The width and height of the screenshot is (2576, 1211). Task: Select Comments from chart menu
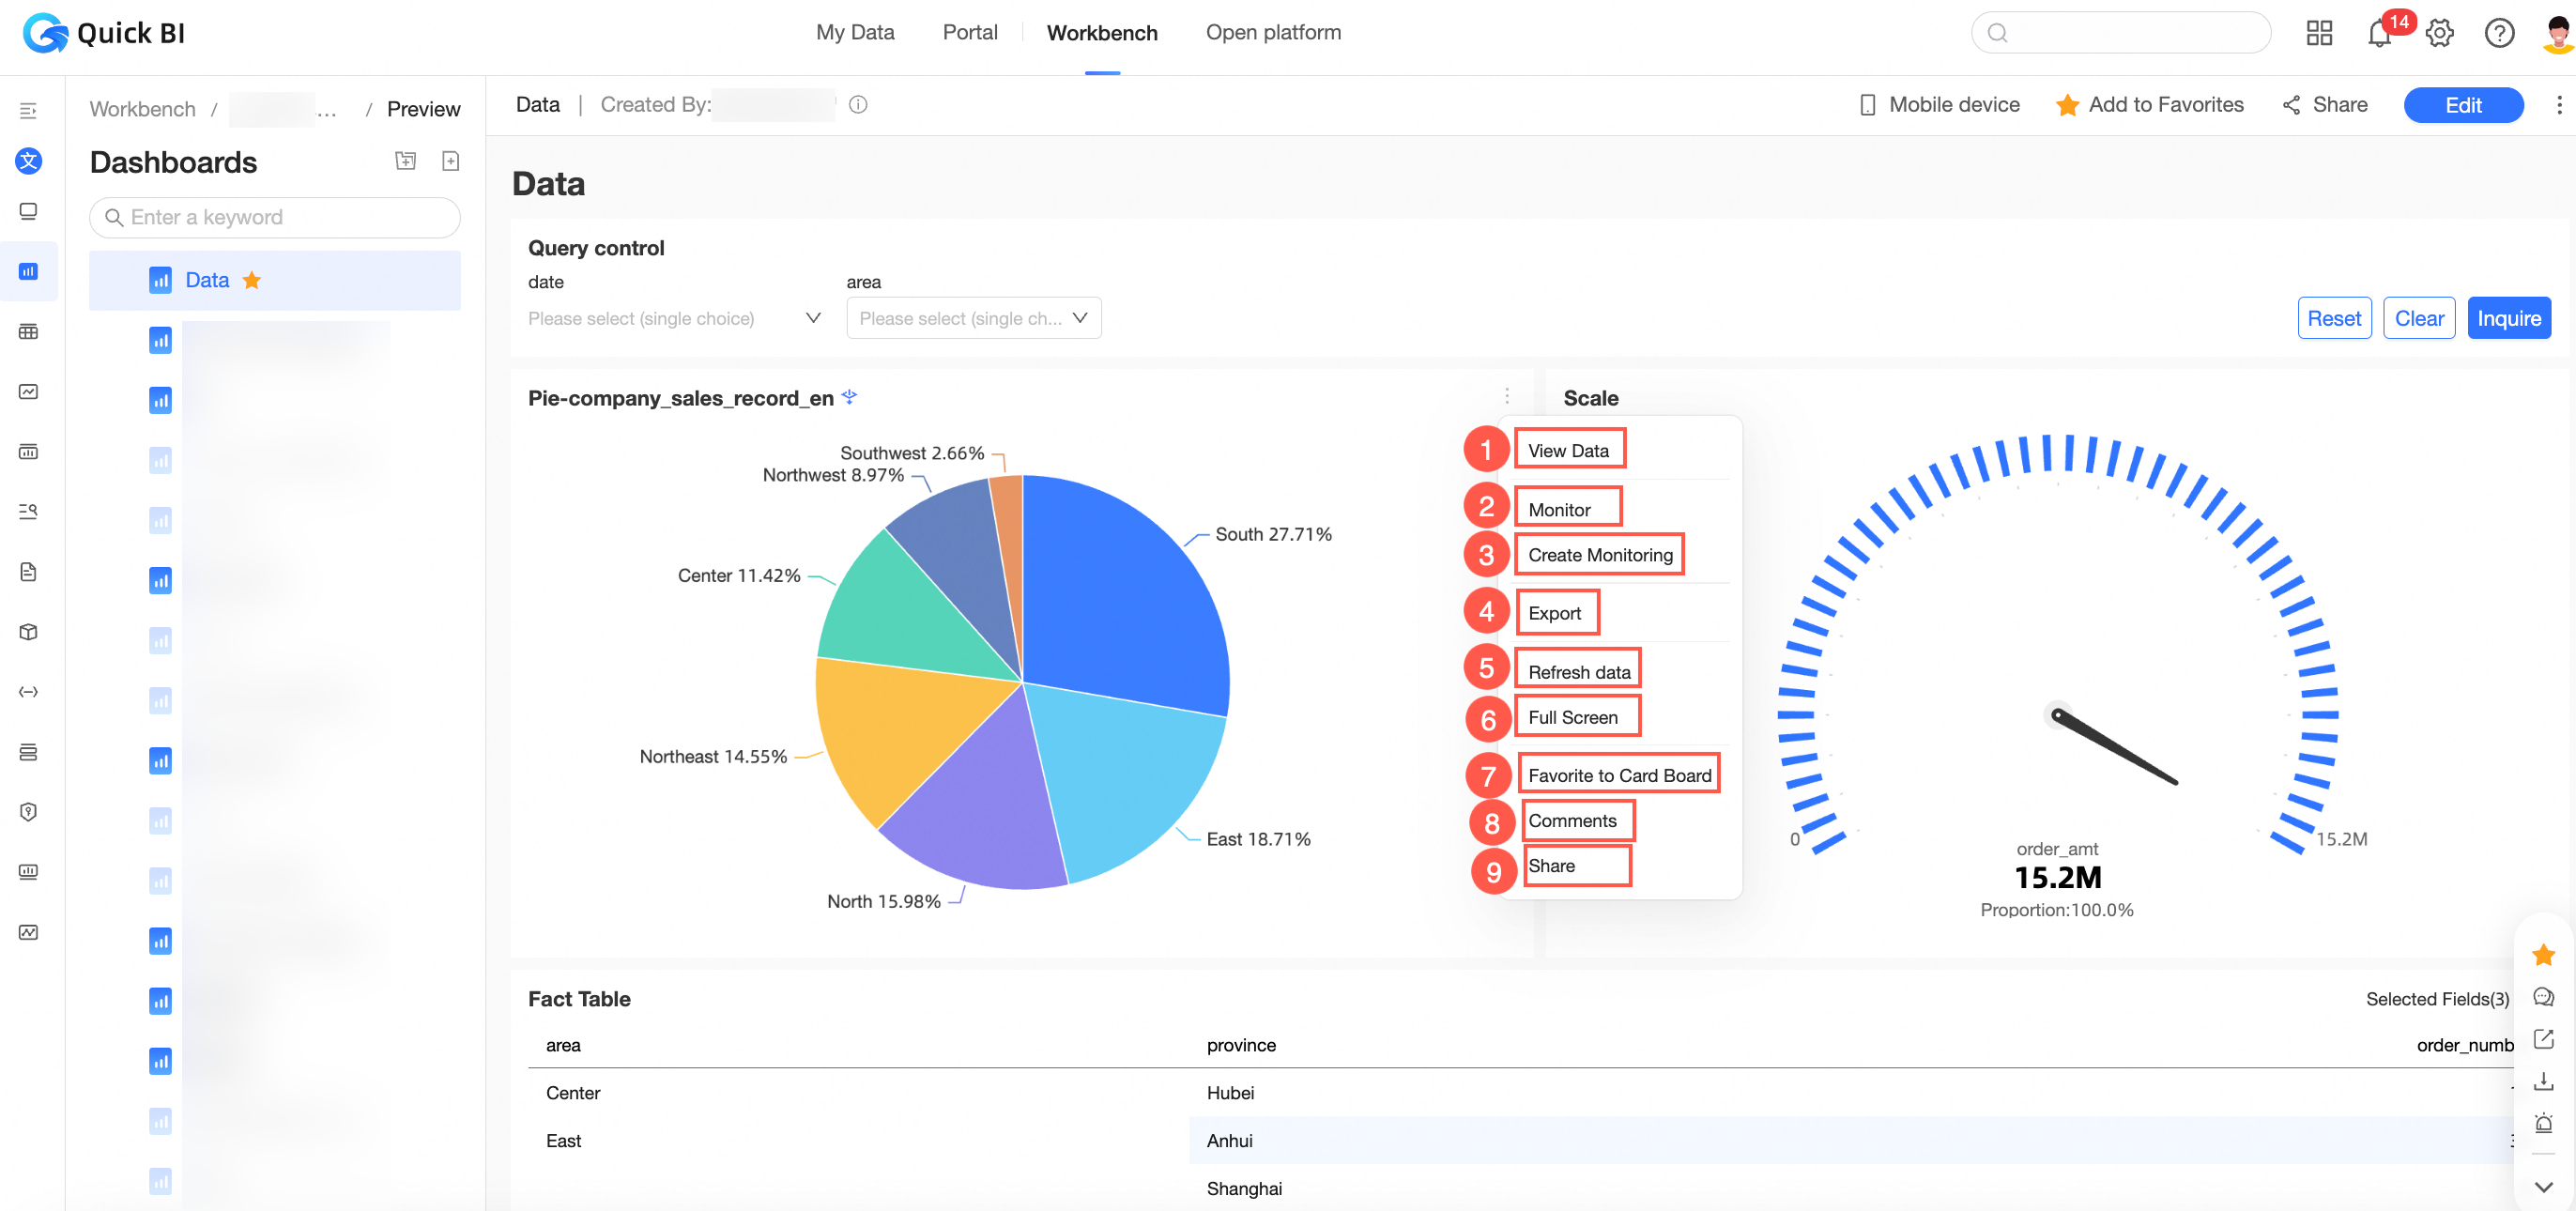coord(1572,820)
